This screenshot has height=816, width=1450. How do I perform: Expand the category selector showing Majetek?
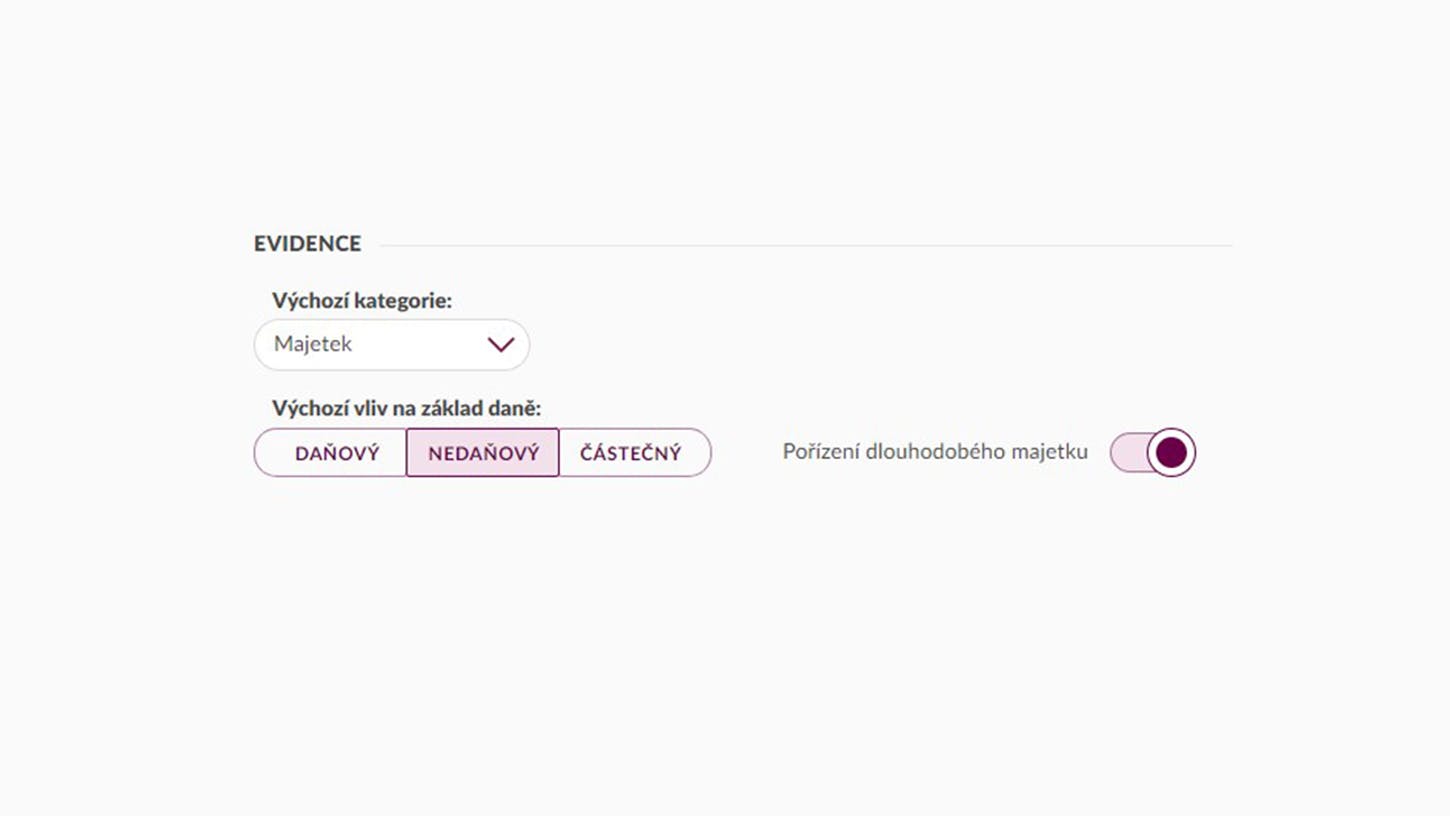coord(392,345)
